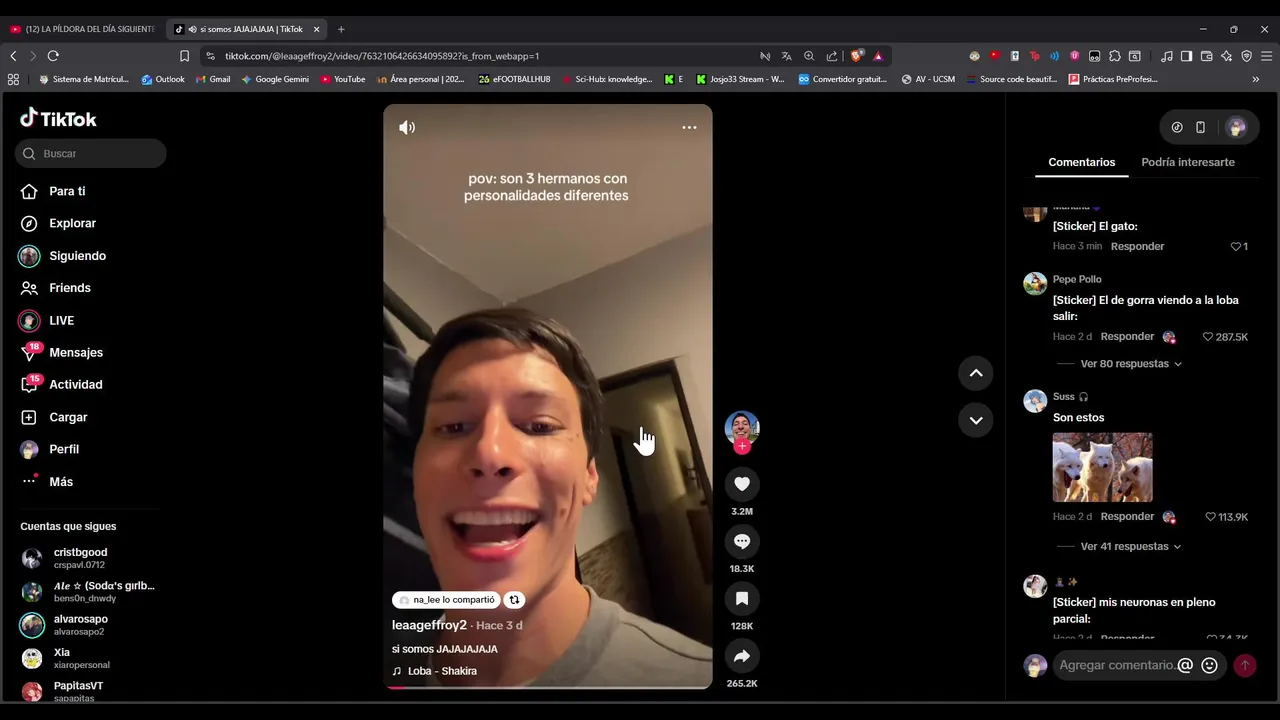Like Pepe Pollo's comment with 287.5K likes
The image size is (1280, 720).
click(x=1207, y=337)
